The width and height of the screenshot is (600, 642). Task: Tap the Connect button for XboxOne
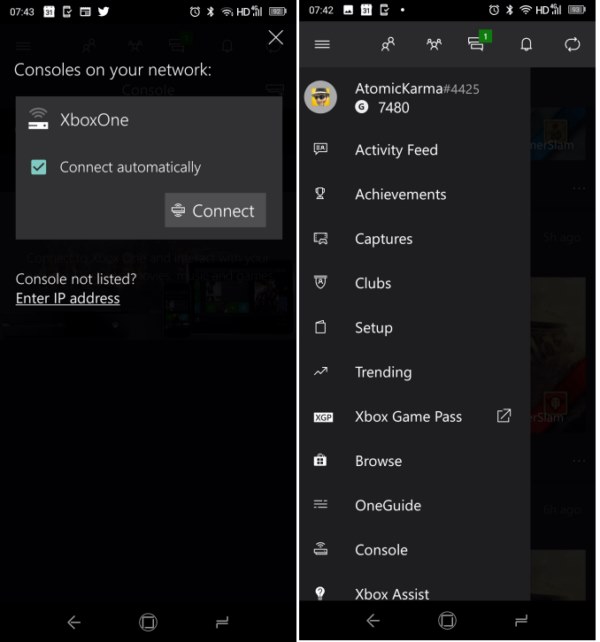click(215, 210)
